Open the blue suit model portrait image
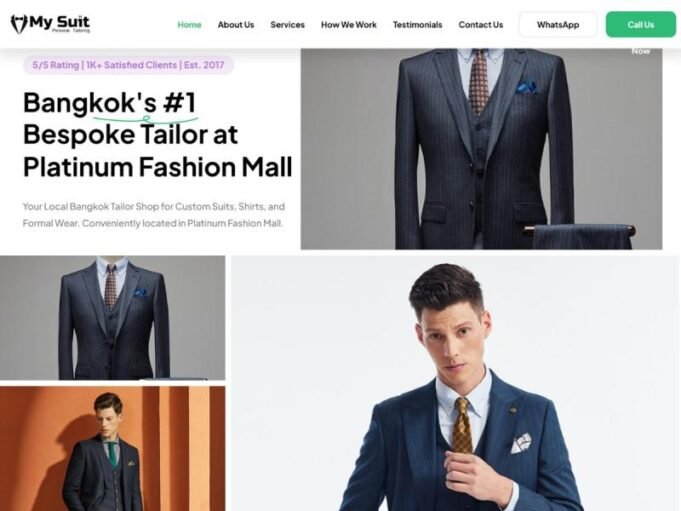This screenshot has height=511, width=681. coord(455,383)
